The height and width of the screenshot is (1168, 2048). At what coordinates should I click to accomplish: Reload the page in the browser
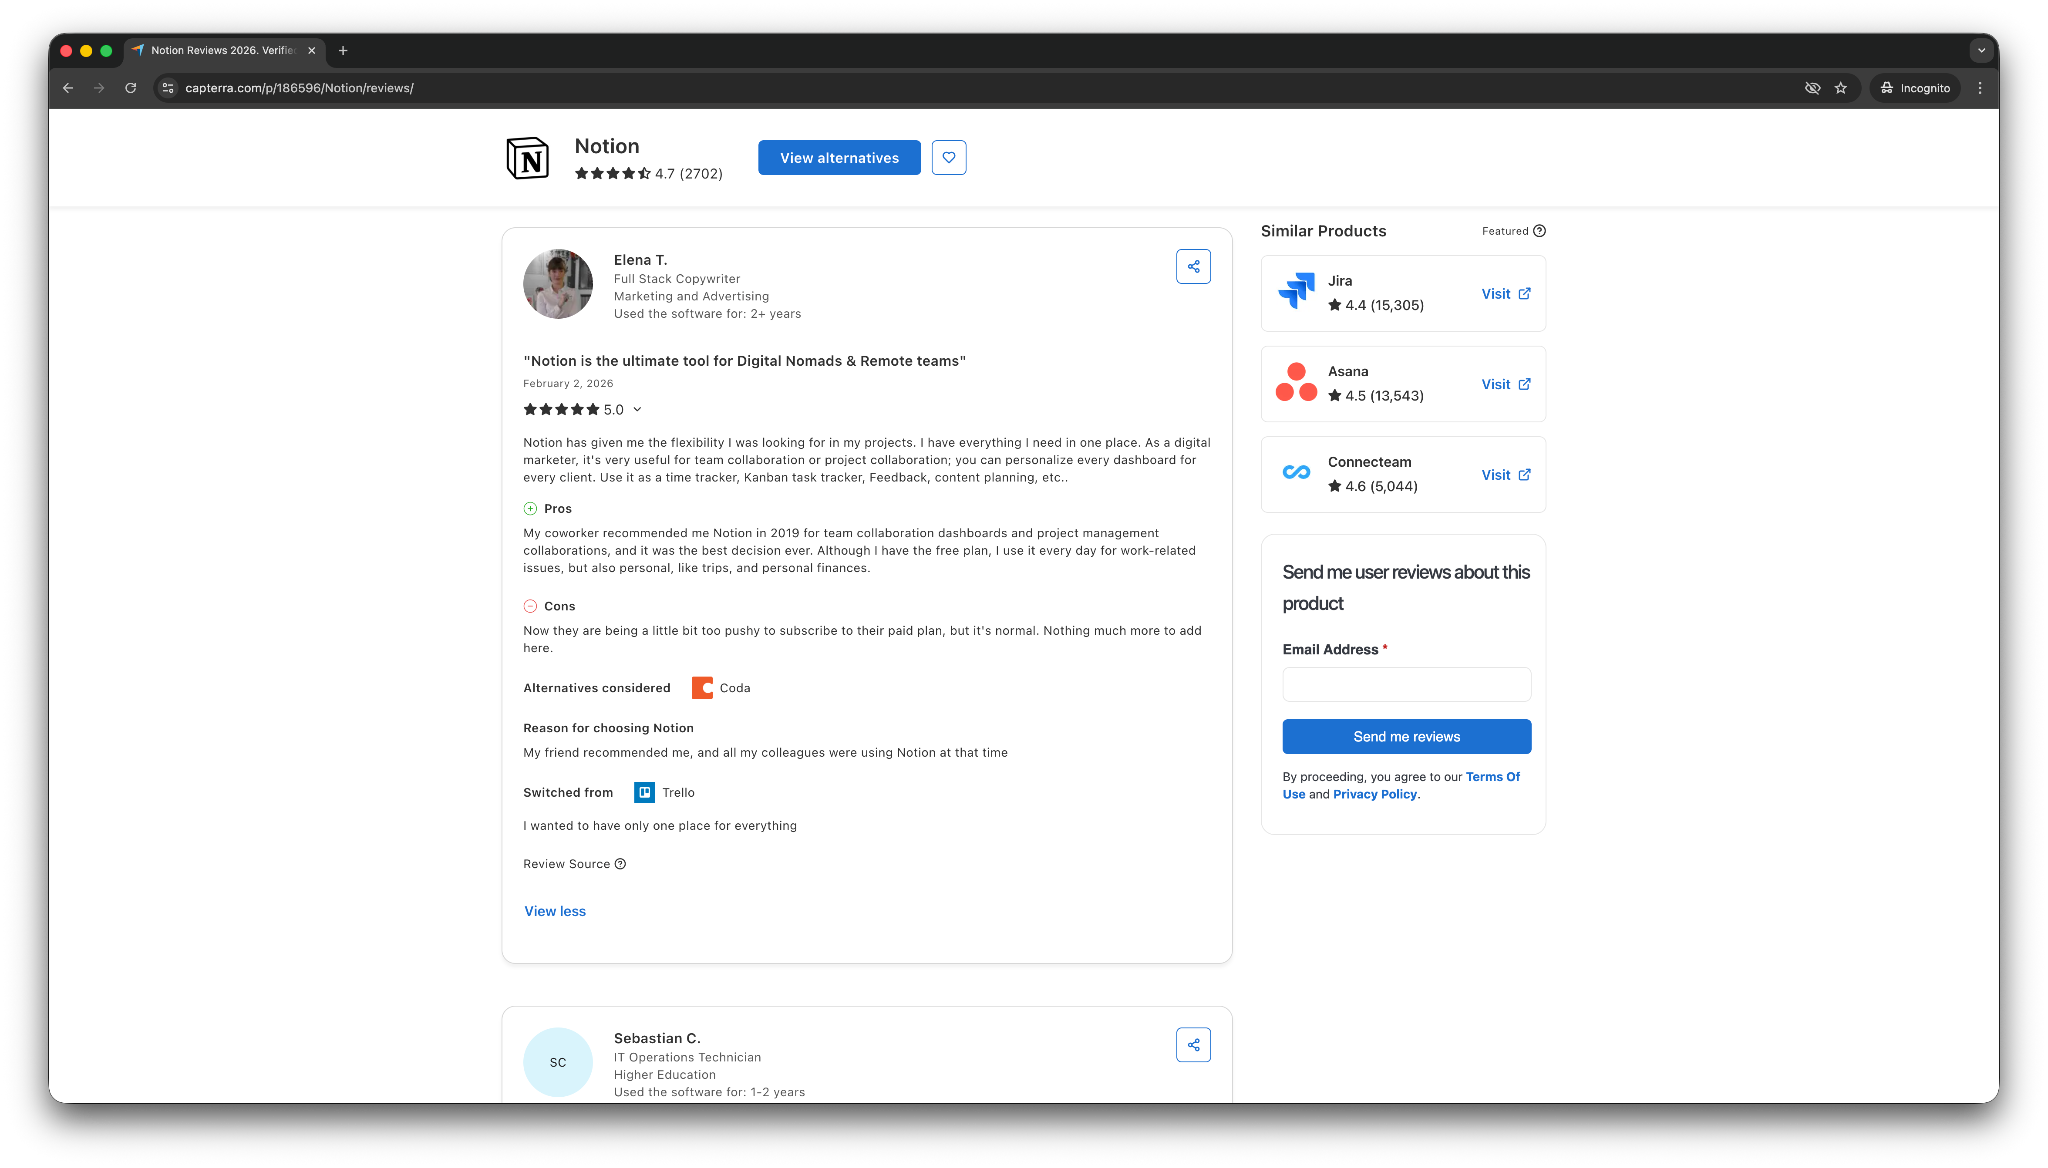[x=130, y=88]
